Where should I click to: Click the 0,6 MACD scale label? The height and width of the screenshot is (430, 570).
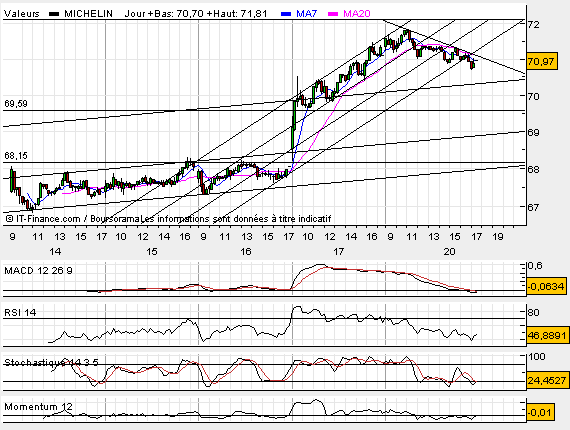535,266
